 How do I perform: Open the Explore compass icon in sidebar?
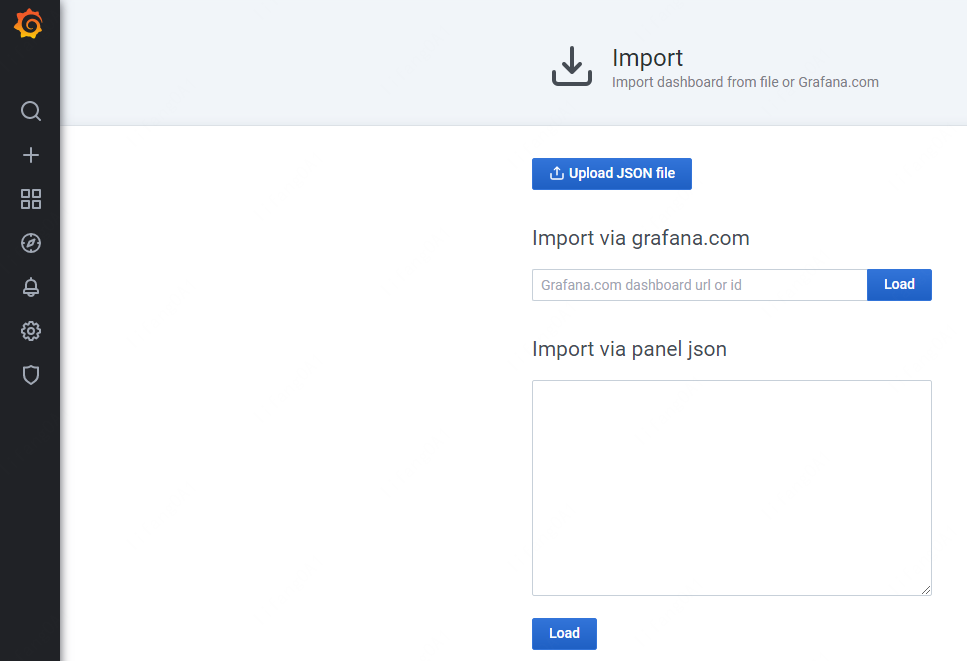[x=30, y=243]
